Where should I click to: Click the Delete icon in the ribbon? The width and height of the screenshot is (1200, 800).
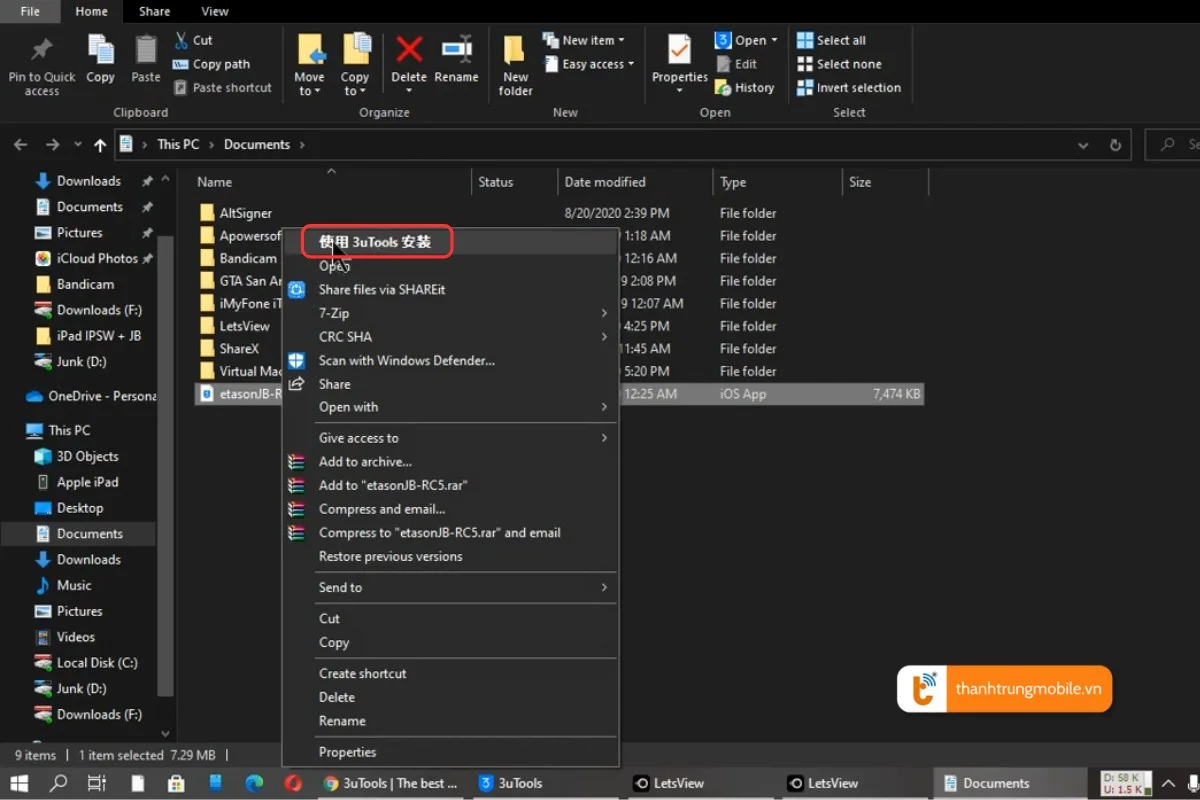408,50
